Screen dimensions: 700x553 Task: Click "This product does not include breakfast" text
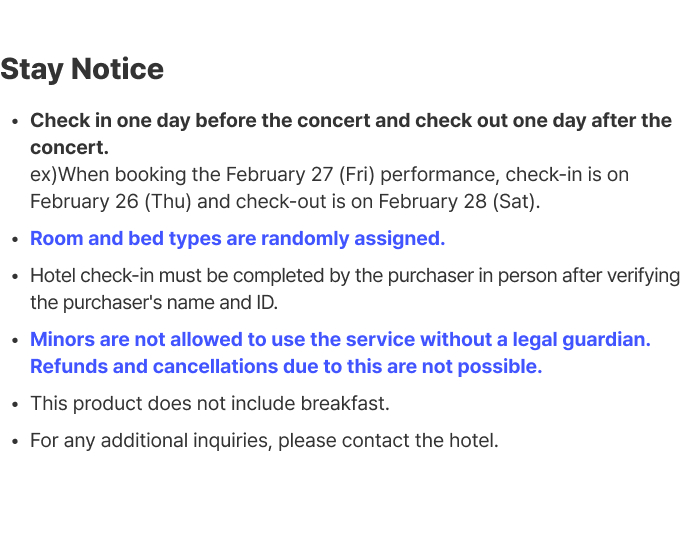pyautogui.click(x=209, y=404)
